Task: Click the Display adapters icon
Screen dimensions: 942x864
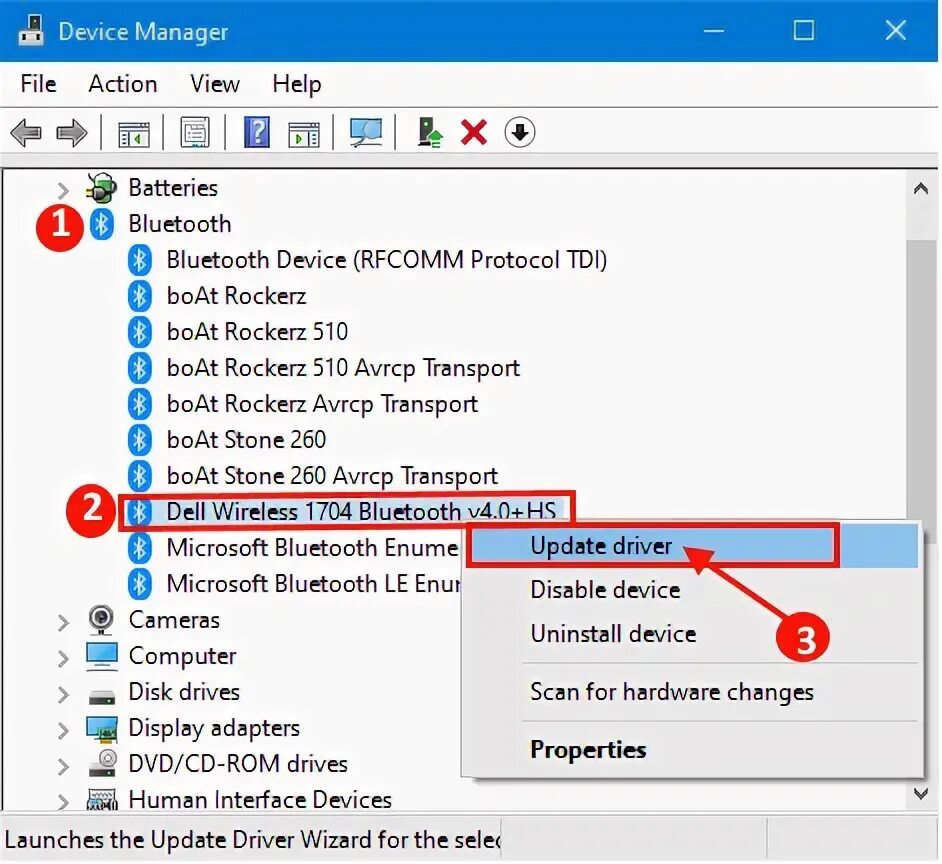Action: click(102, 728)
